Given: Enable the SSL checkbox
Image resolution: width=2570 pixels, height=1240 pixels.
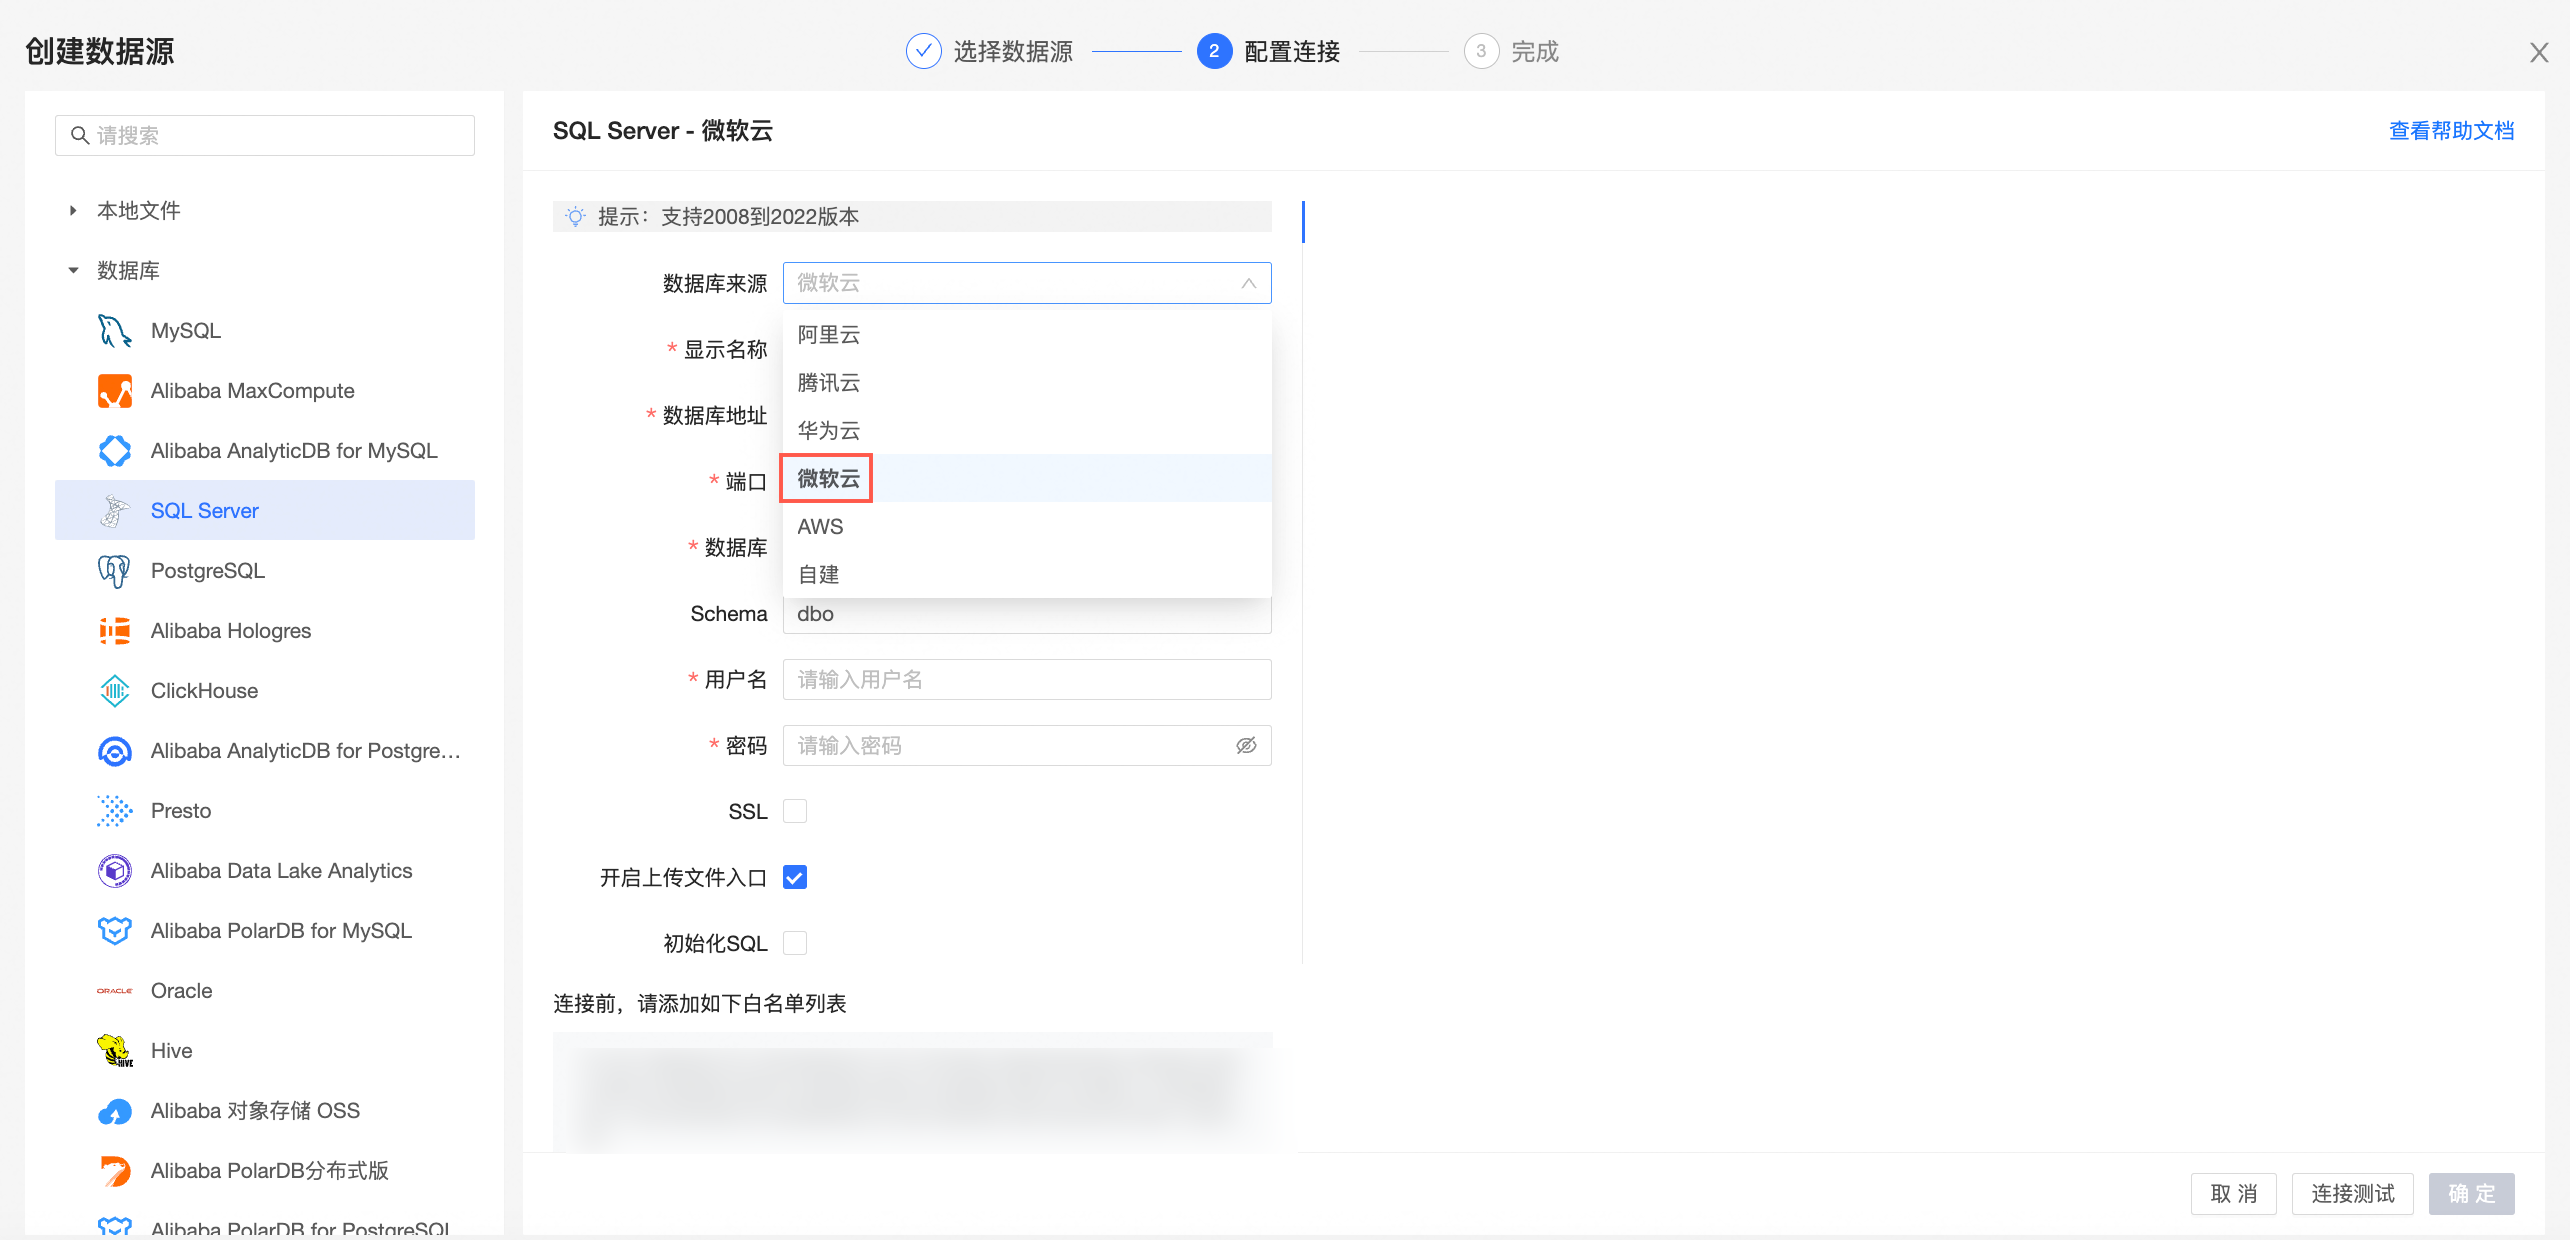Looking at the screenshot, I should (795, 811).
